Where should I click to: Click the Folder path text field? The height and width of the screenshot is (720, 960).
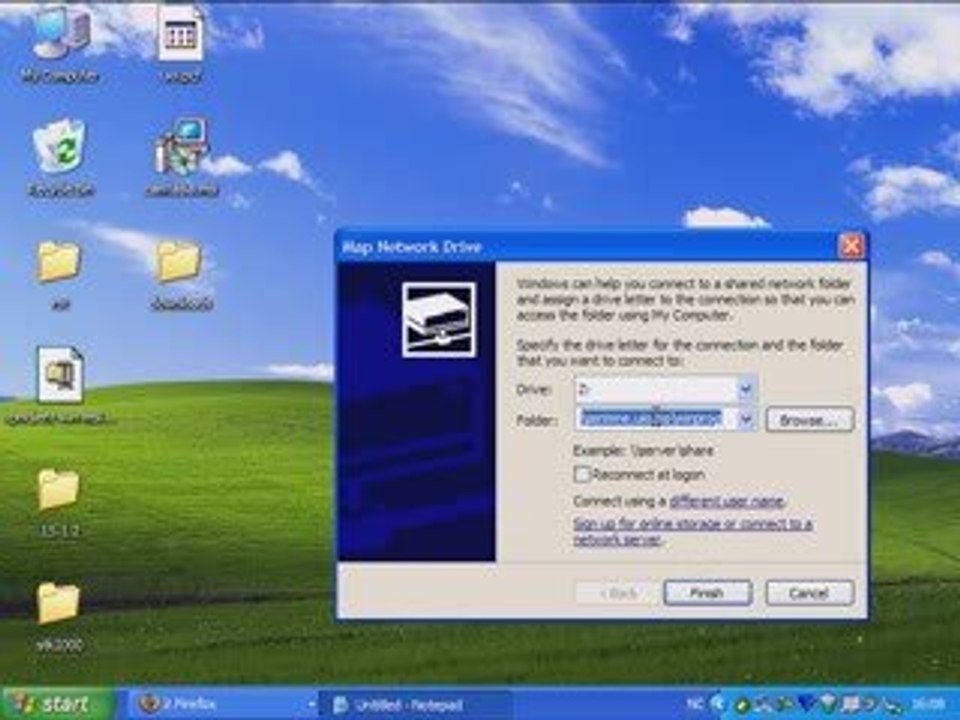tap(656, 419)
